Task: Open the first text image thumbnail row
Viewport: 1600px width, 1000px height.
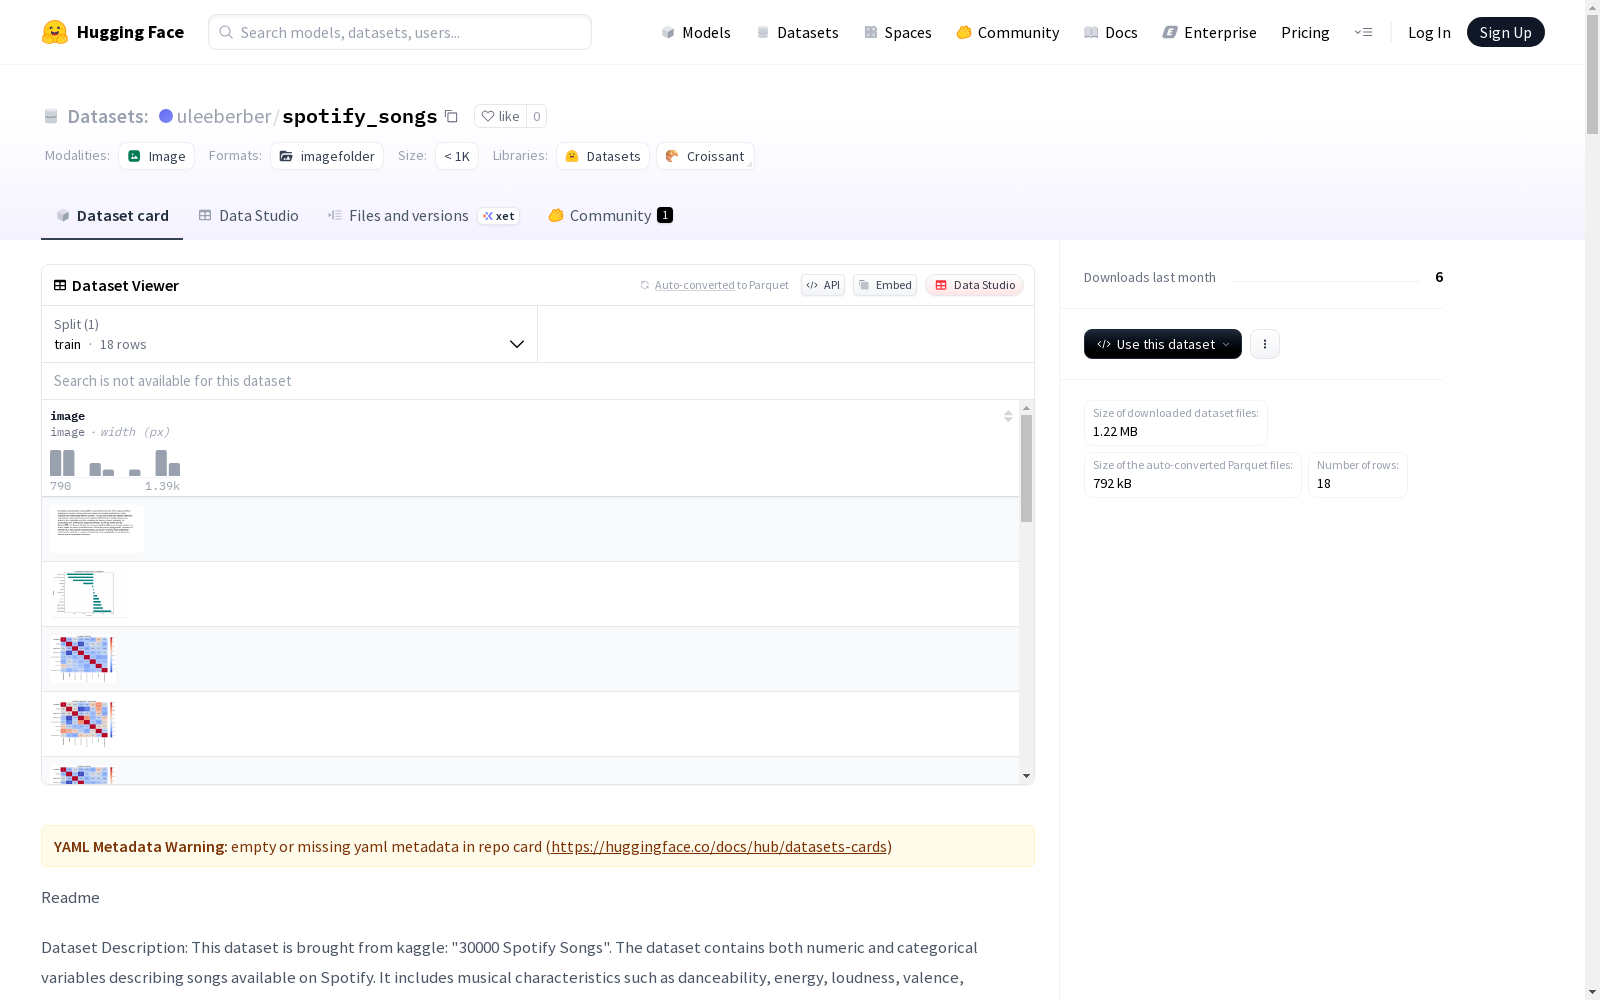Action: coord(97,529)
